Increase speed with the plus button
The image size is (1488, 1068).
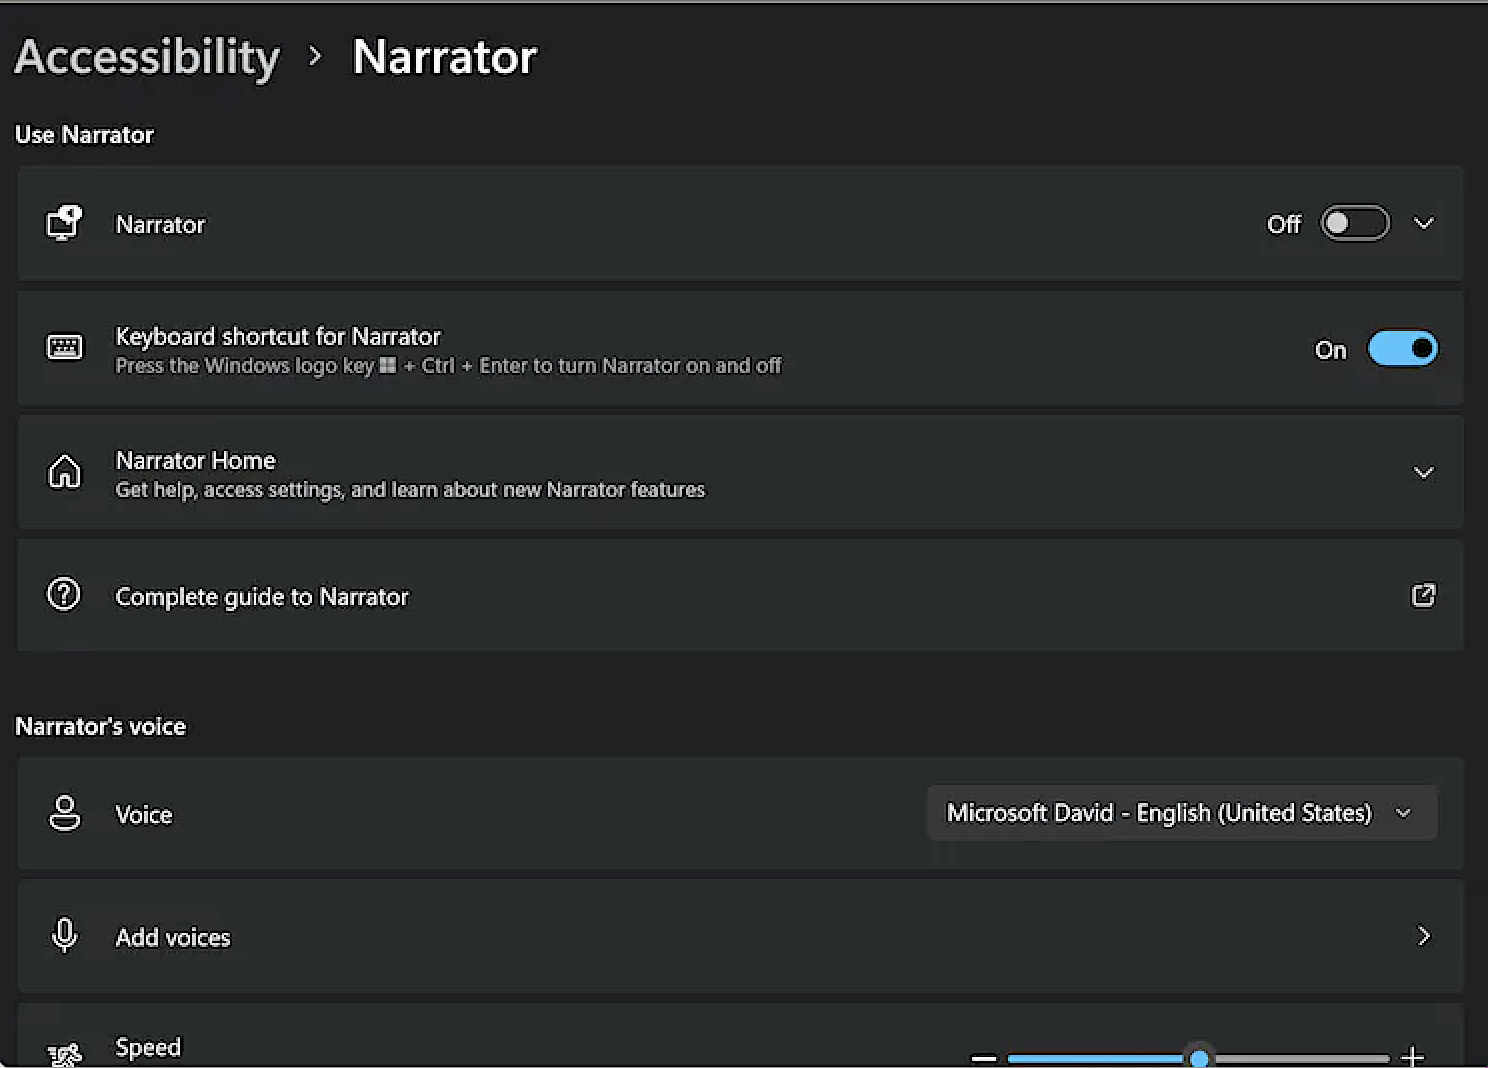1412,1056
